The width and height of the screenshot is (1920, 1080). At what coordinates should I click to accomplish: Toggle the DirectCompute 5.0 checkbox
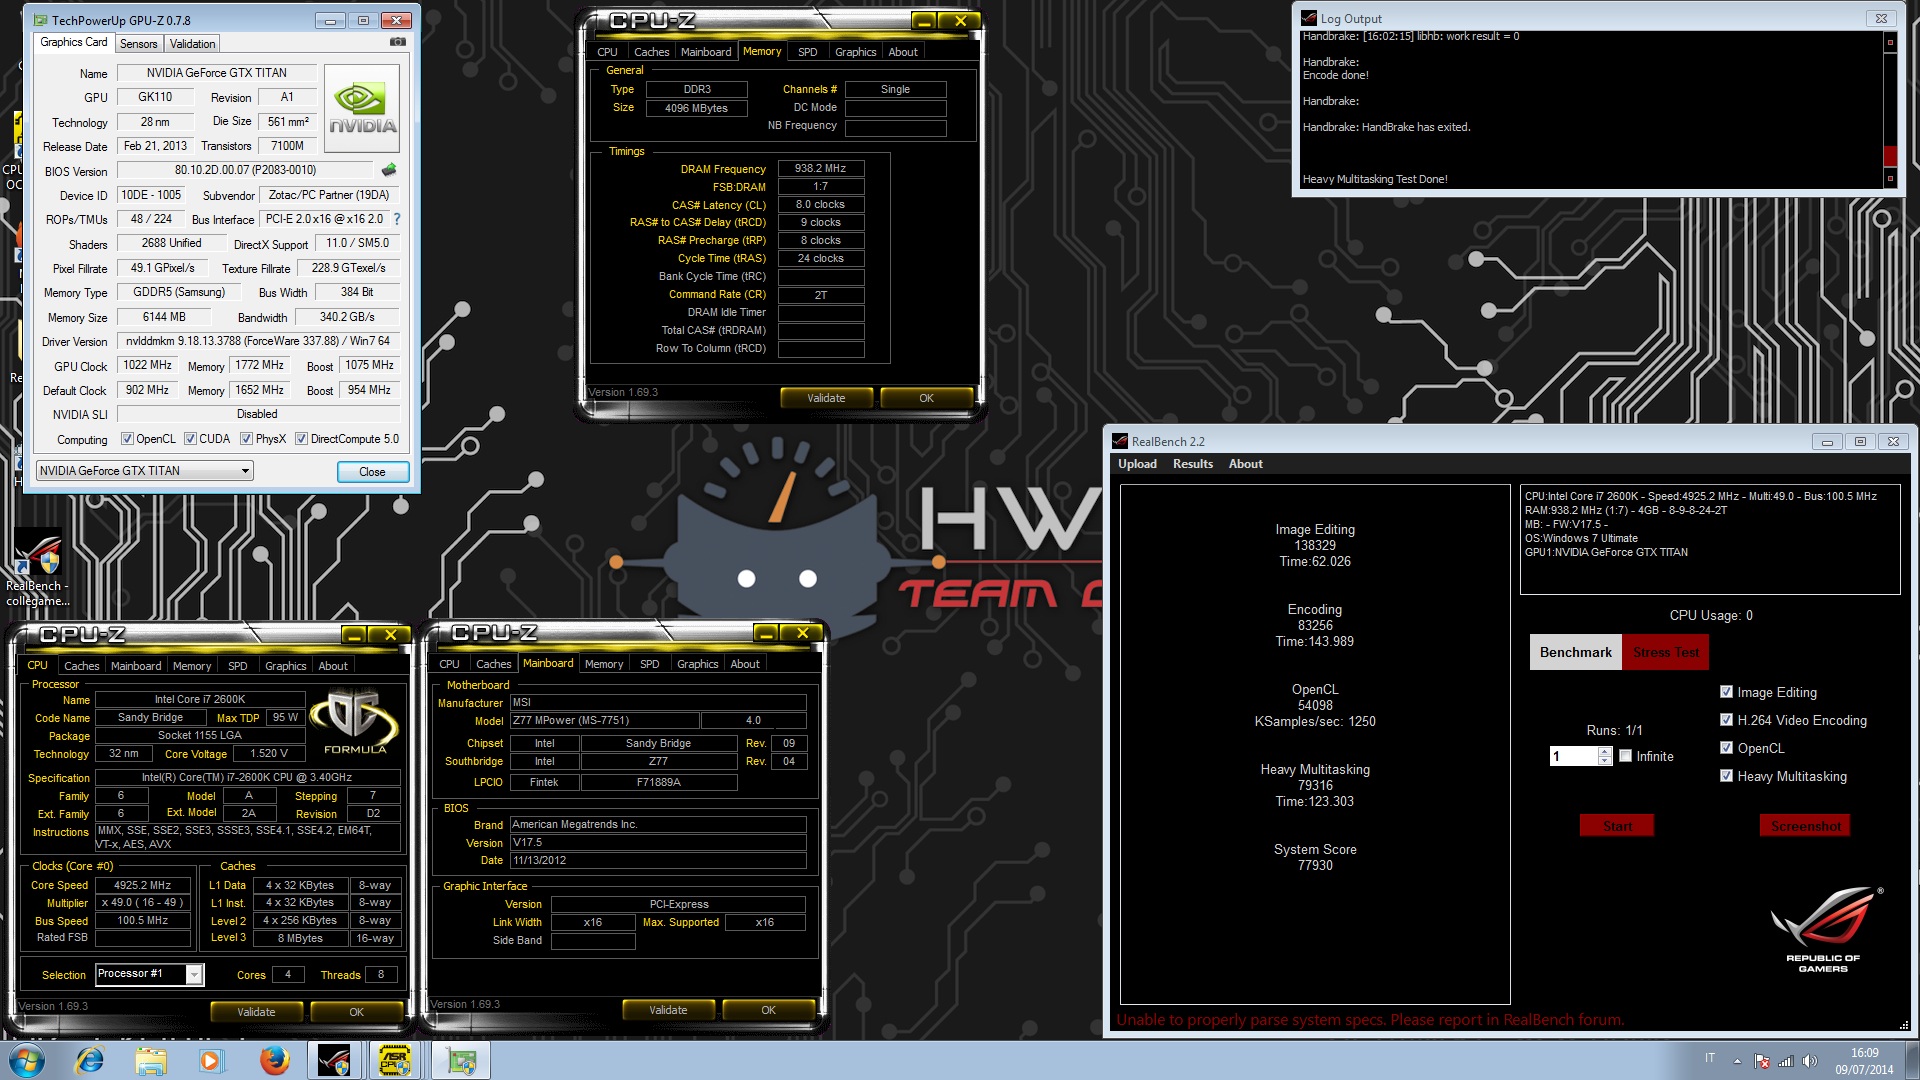click(301, 439)
